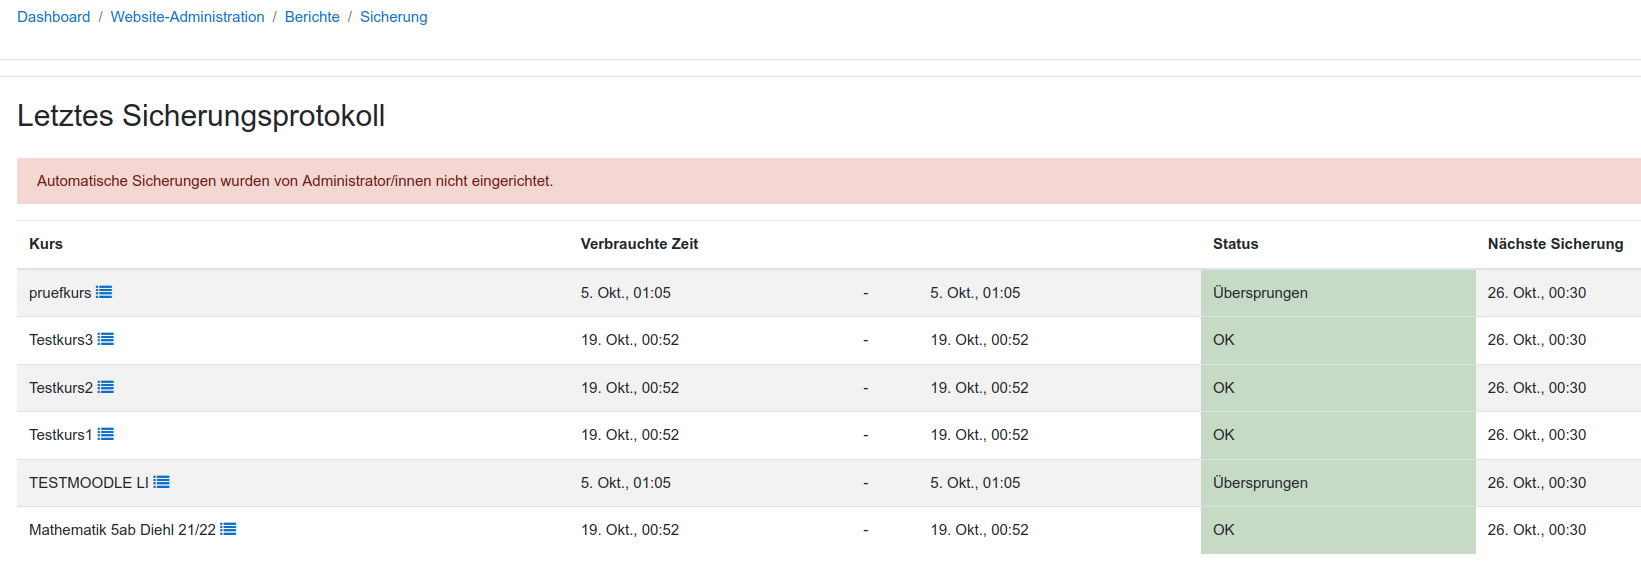Click the list icon next to Testkurs3
Image resolution: width=1641 pixels, height=568 pixels.
click(106, 339)
